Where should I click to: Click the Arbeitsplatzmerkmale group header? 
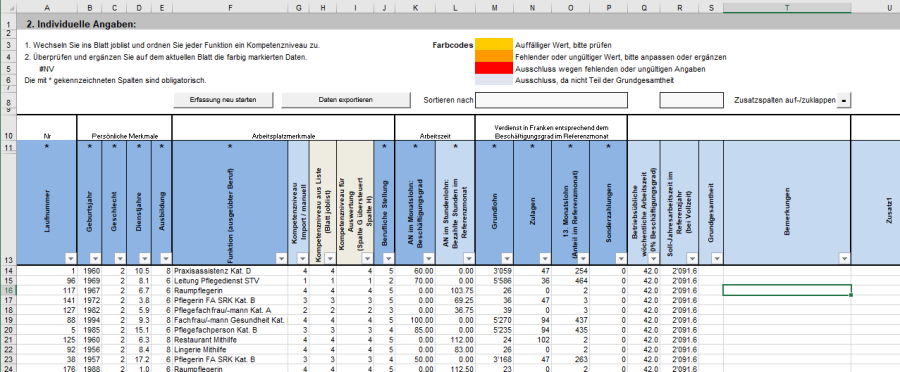(x=284, y=127)
